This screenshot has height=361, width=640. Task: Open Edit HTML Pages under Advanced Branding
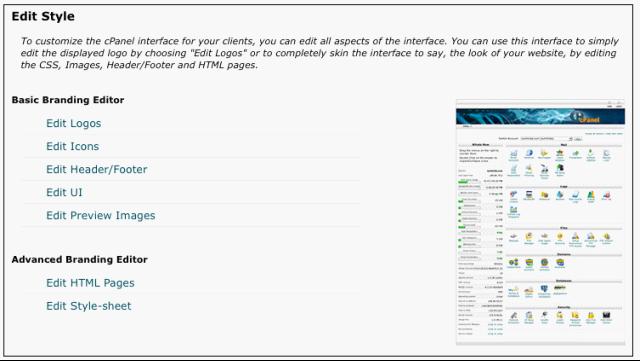(90, 283)
